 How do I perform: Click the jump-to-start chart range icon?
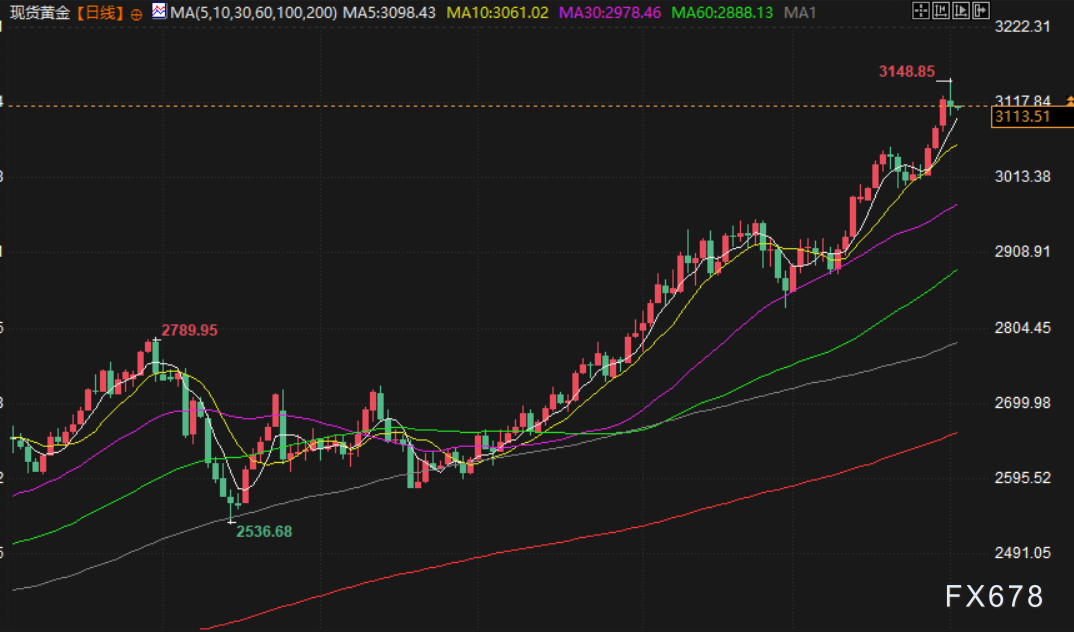point(941,10)
